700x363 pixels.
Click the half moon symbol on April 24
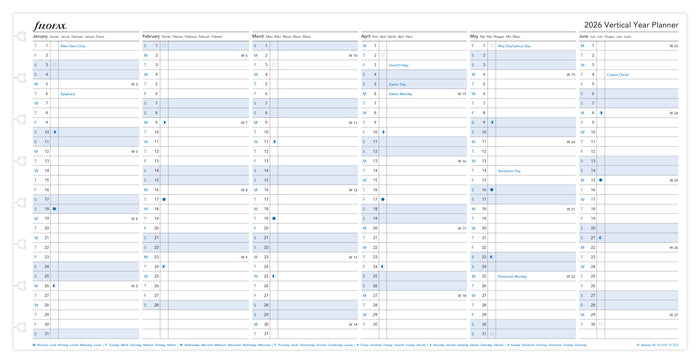383,267
